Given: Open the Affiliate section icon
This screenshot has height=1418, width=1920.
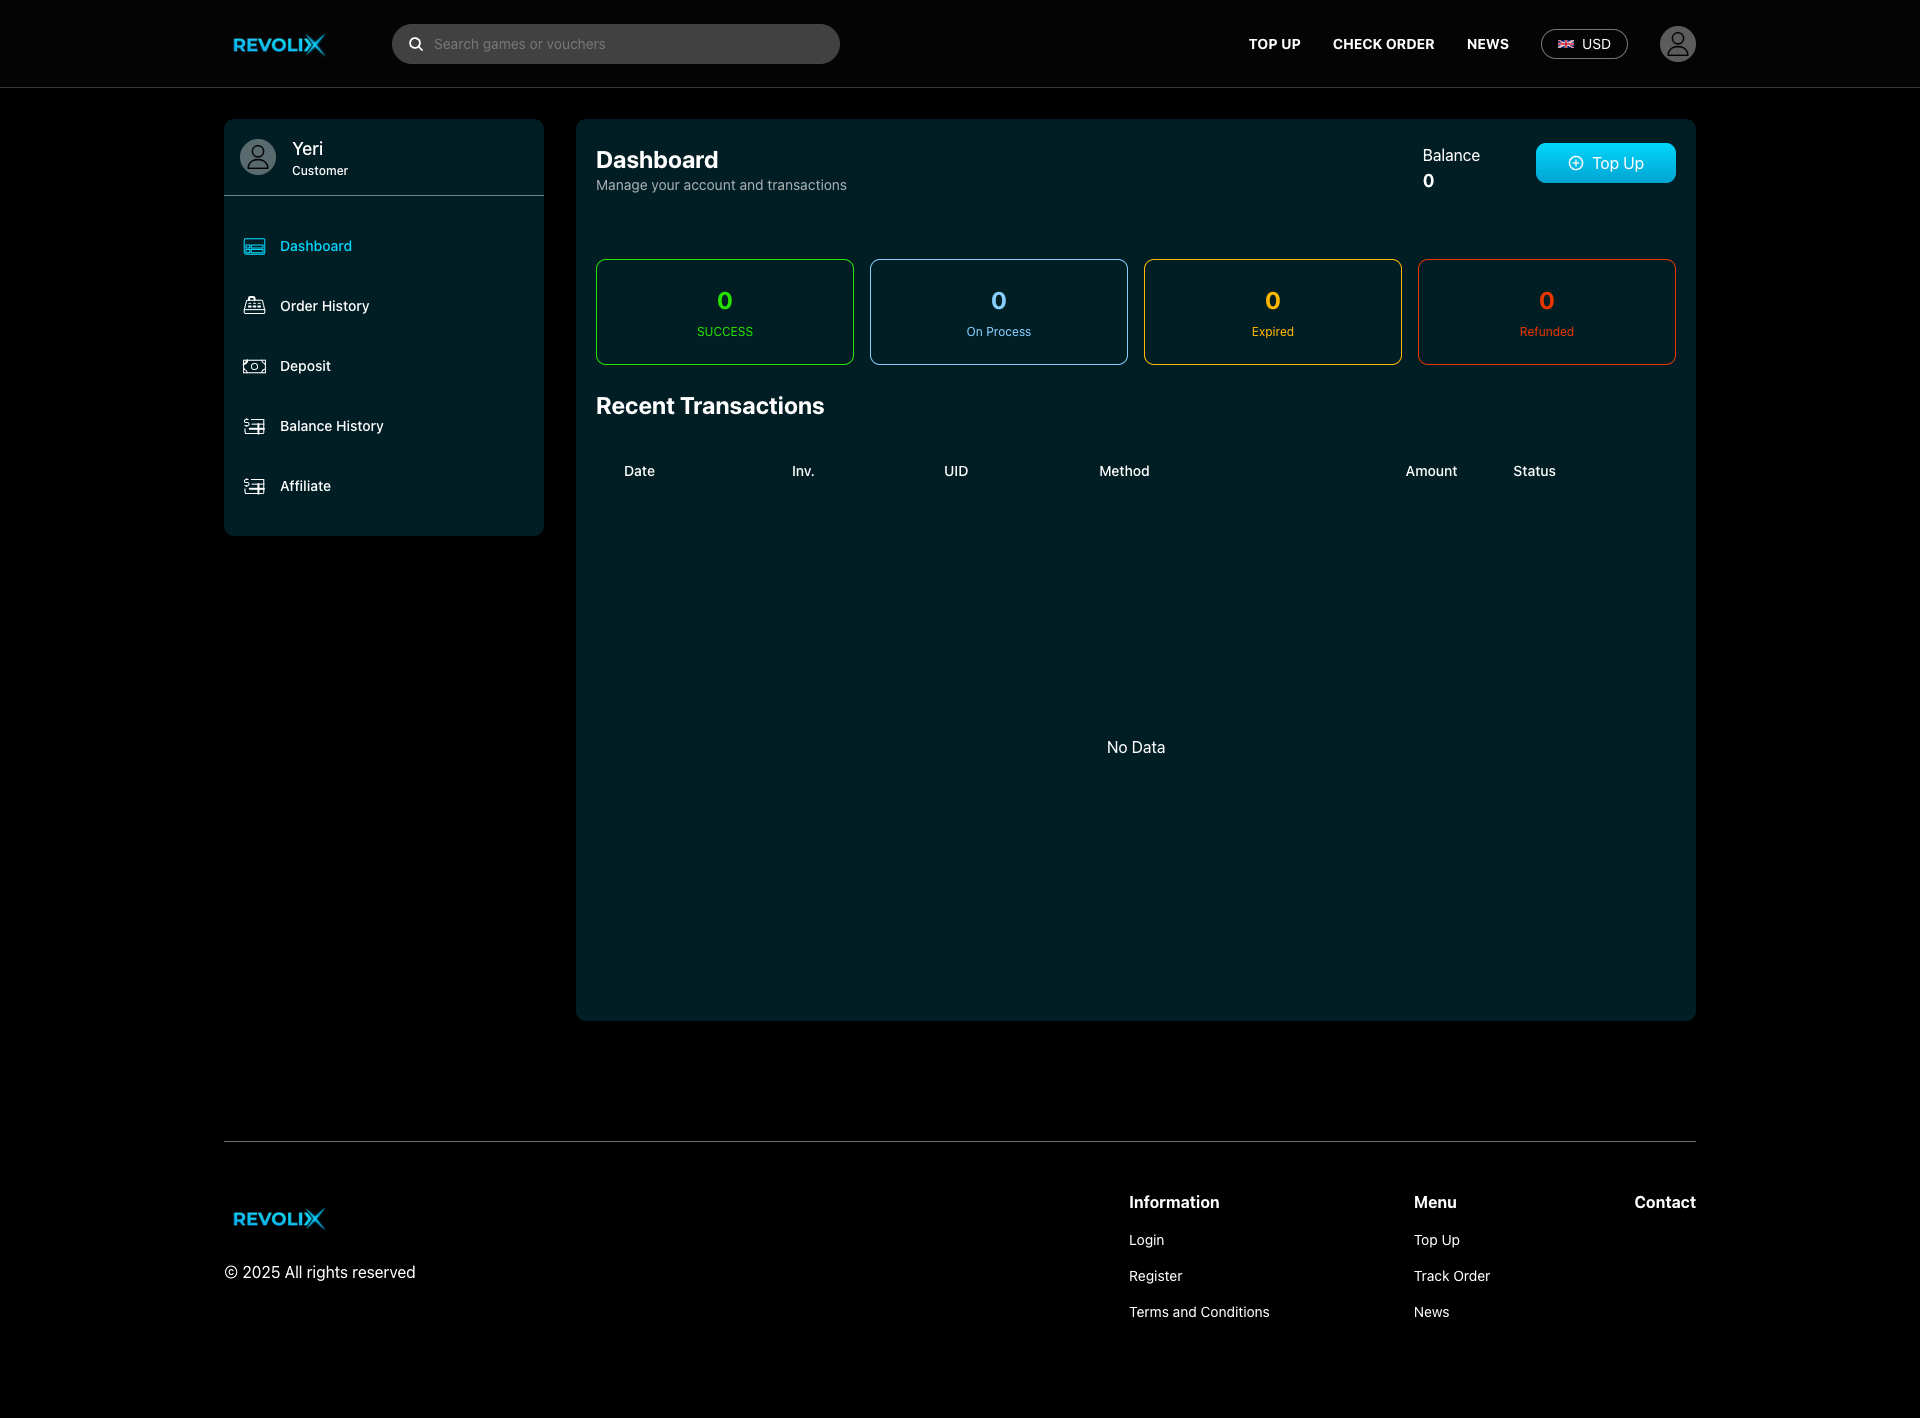Looking at the screenshot, I should pos(253,486).
